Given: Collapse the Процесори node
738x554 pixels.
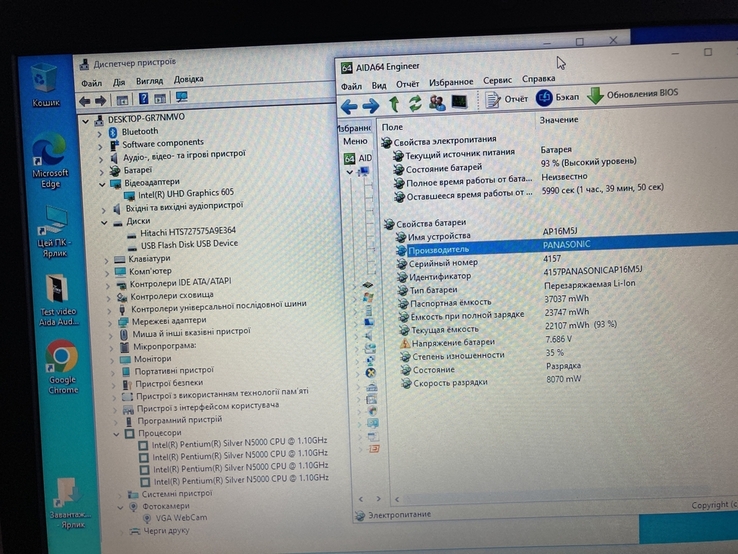Looking at the screenshot, I should 116,434.
